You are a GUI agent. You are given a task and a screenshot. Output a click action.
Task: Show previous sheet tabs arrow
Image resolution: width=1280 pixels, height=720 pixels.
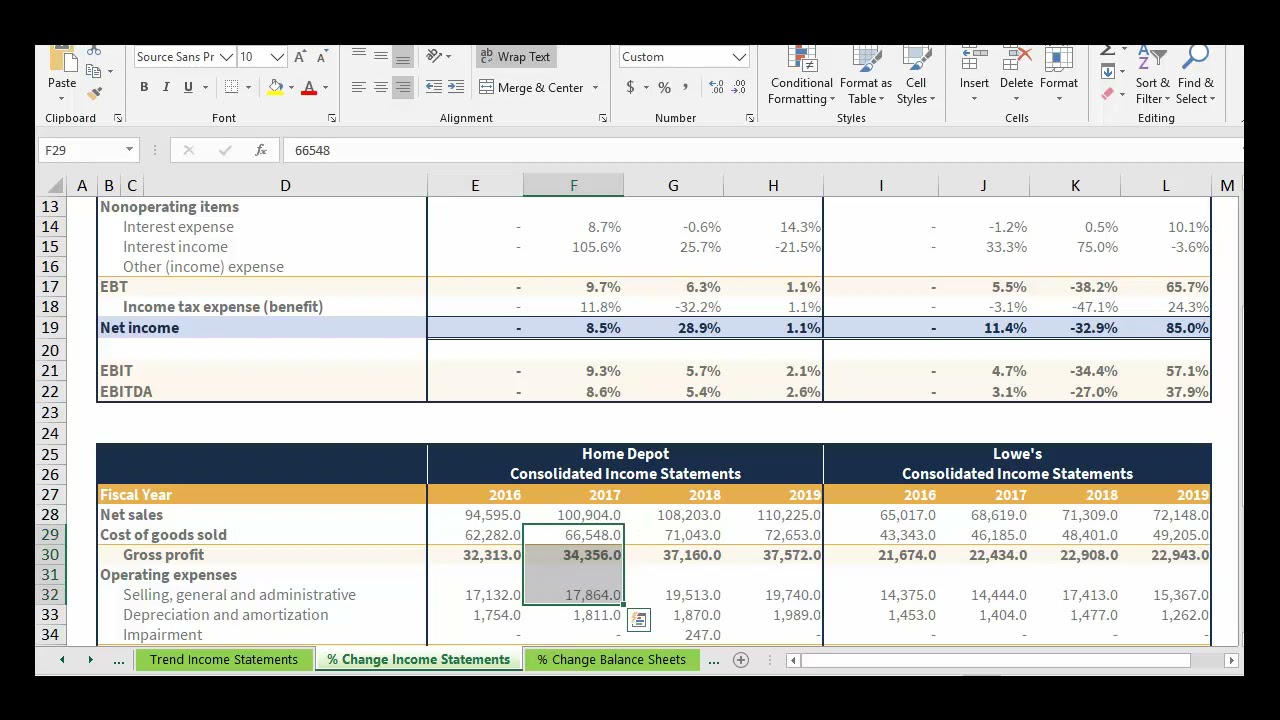click(x=62, y=660)
